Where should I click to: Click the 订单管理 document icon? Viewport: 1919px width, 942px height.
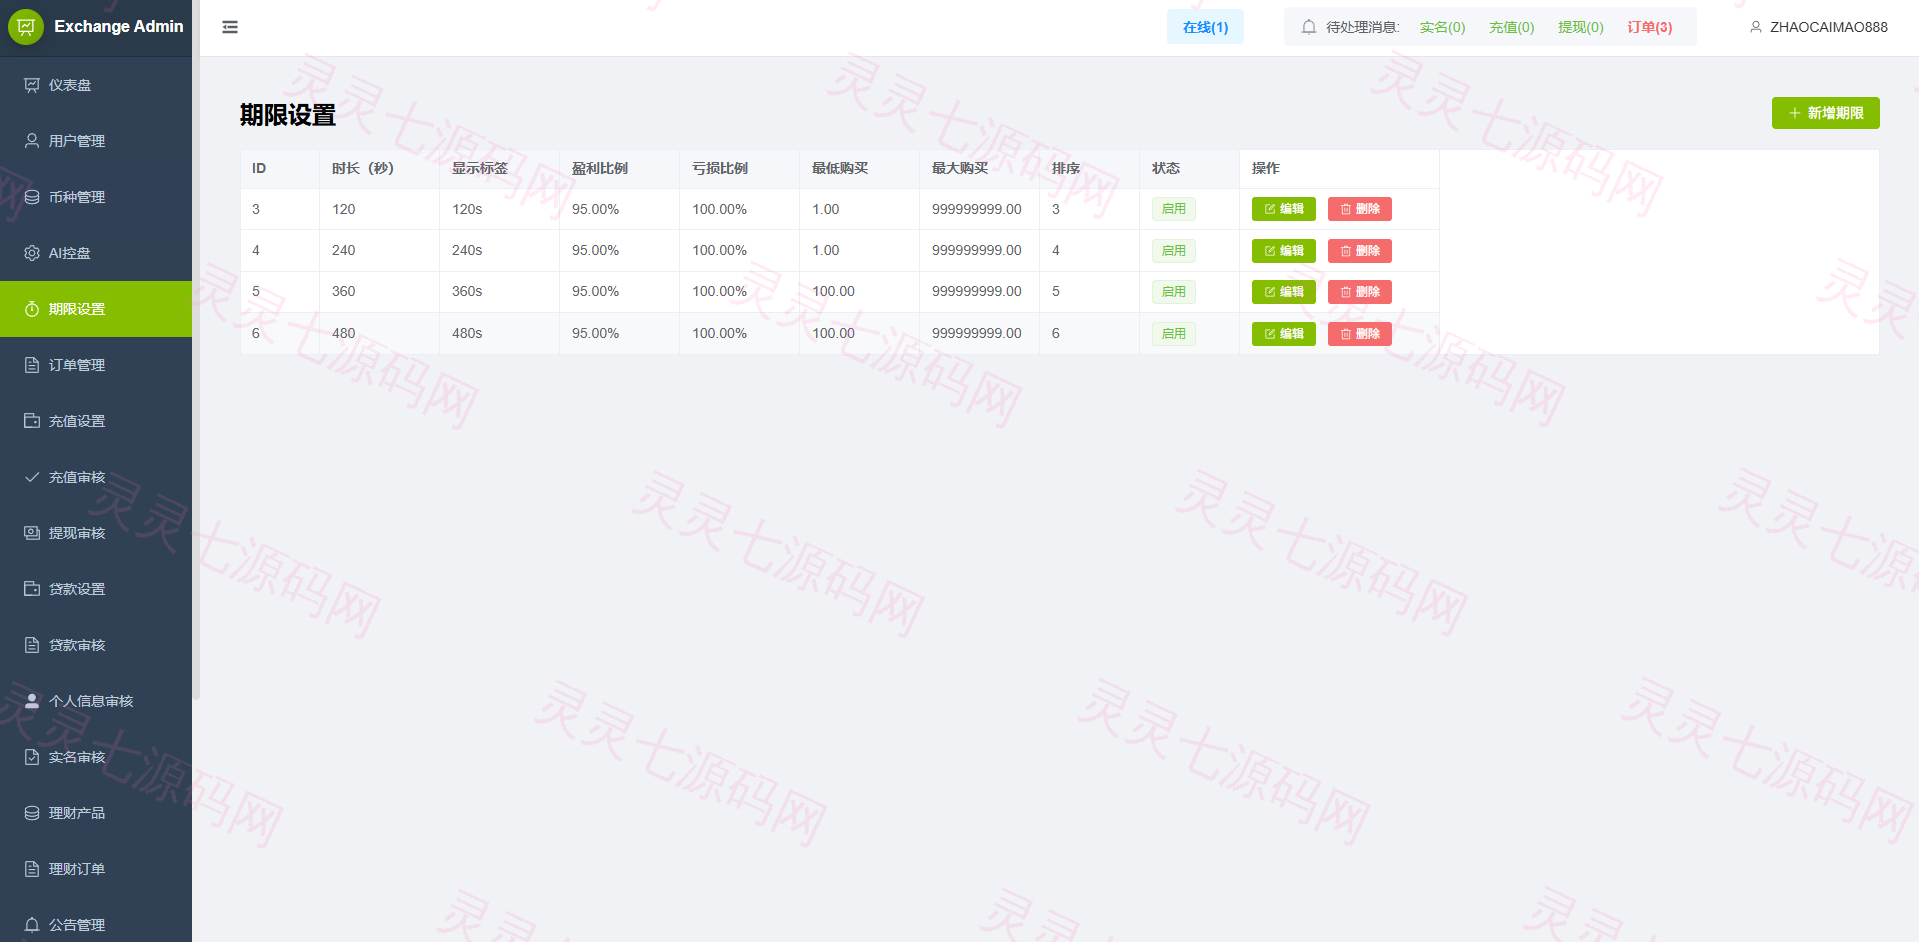click(32, 365)
